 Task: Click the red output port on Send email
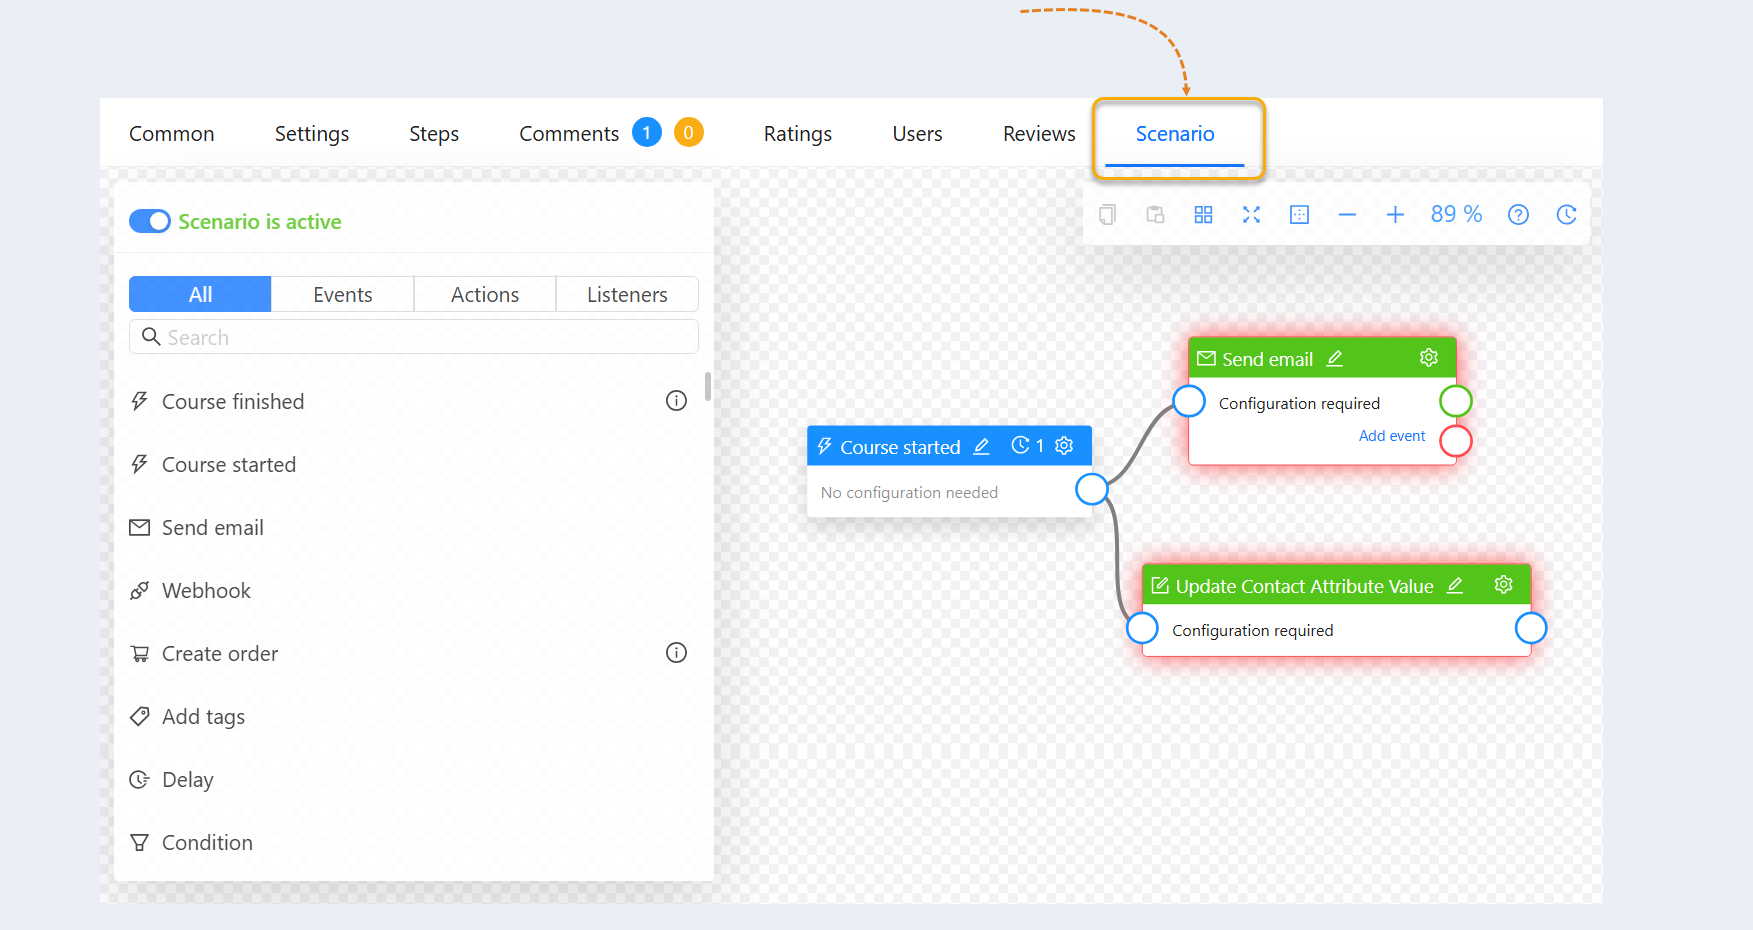1455,440
